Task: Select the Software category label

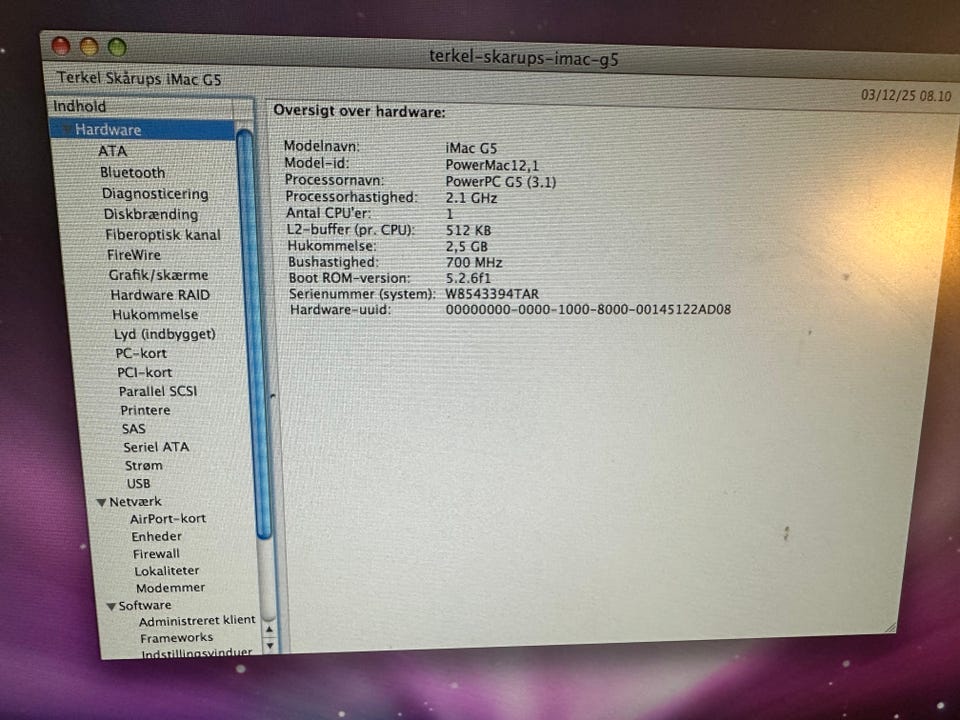Action: click(x=145, y=606)
